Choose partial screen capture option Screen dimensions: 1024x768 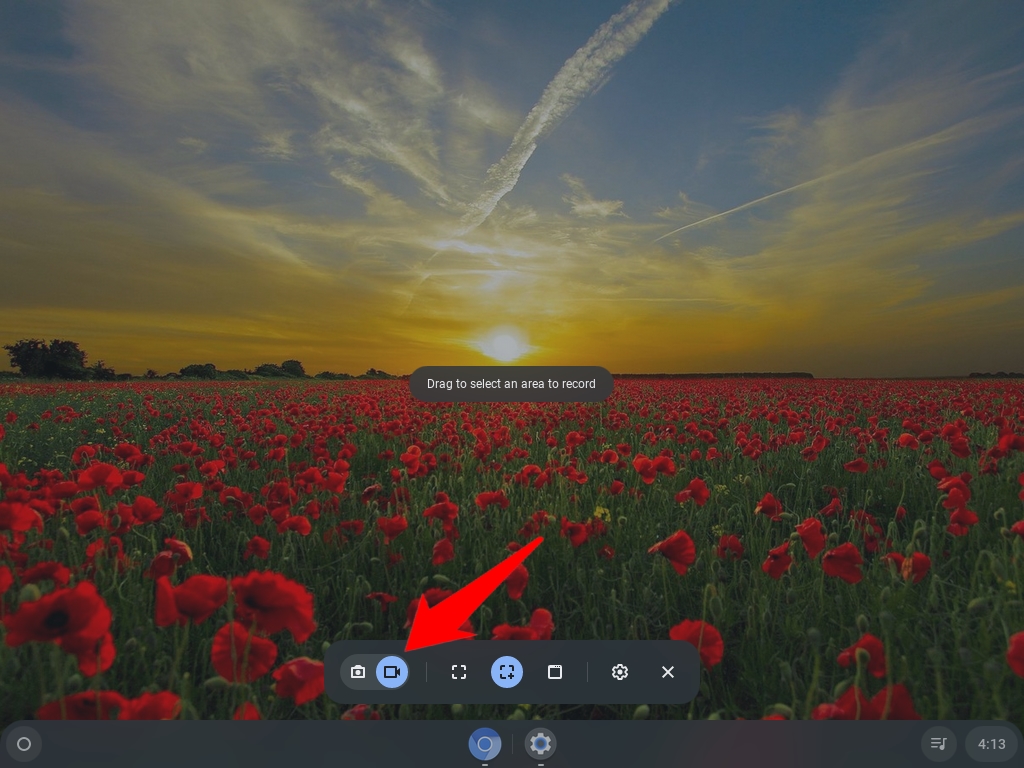[507, 672]
